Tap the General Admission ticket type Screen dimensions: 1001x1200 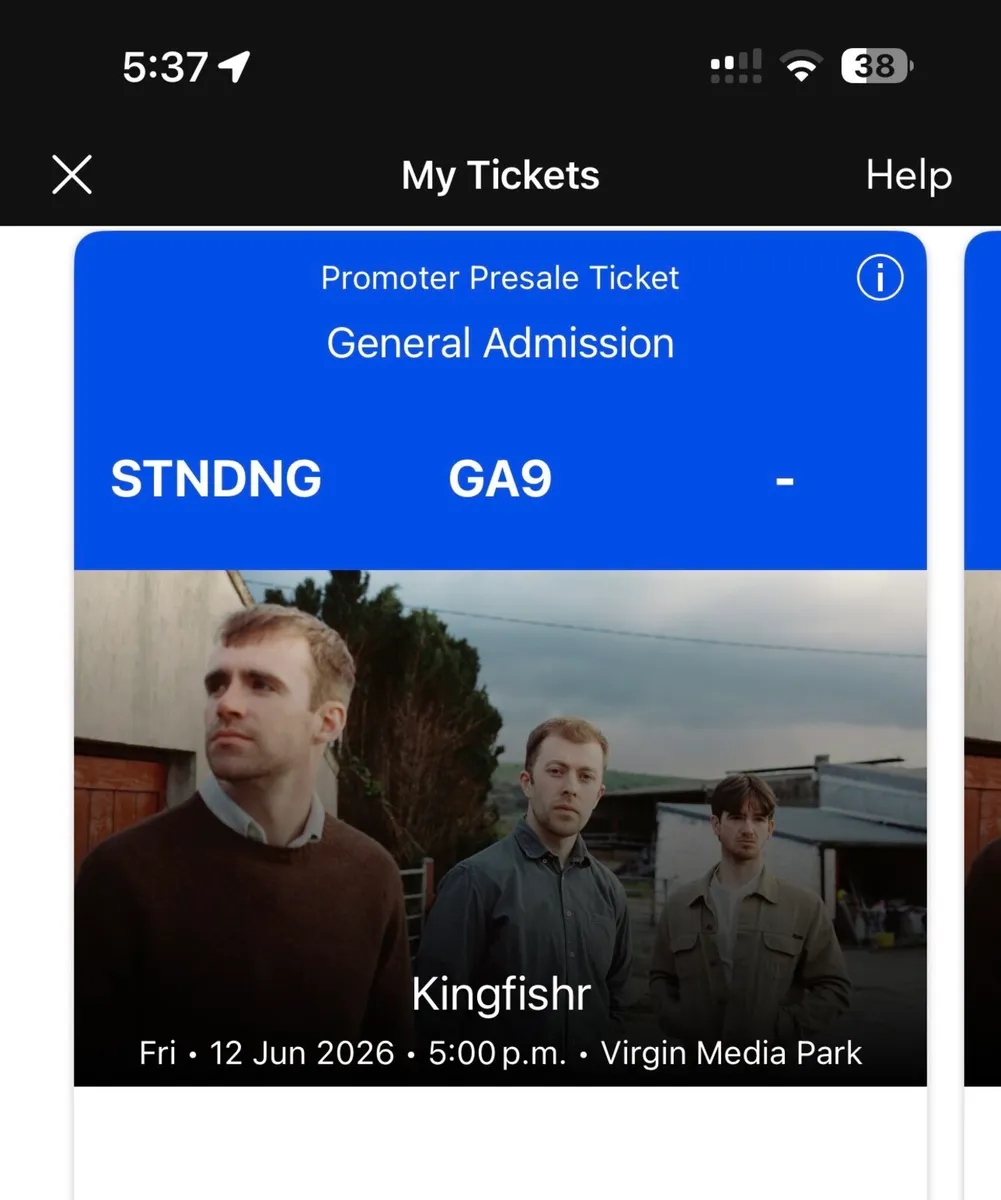coord(500,343)
